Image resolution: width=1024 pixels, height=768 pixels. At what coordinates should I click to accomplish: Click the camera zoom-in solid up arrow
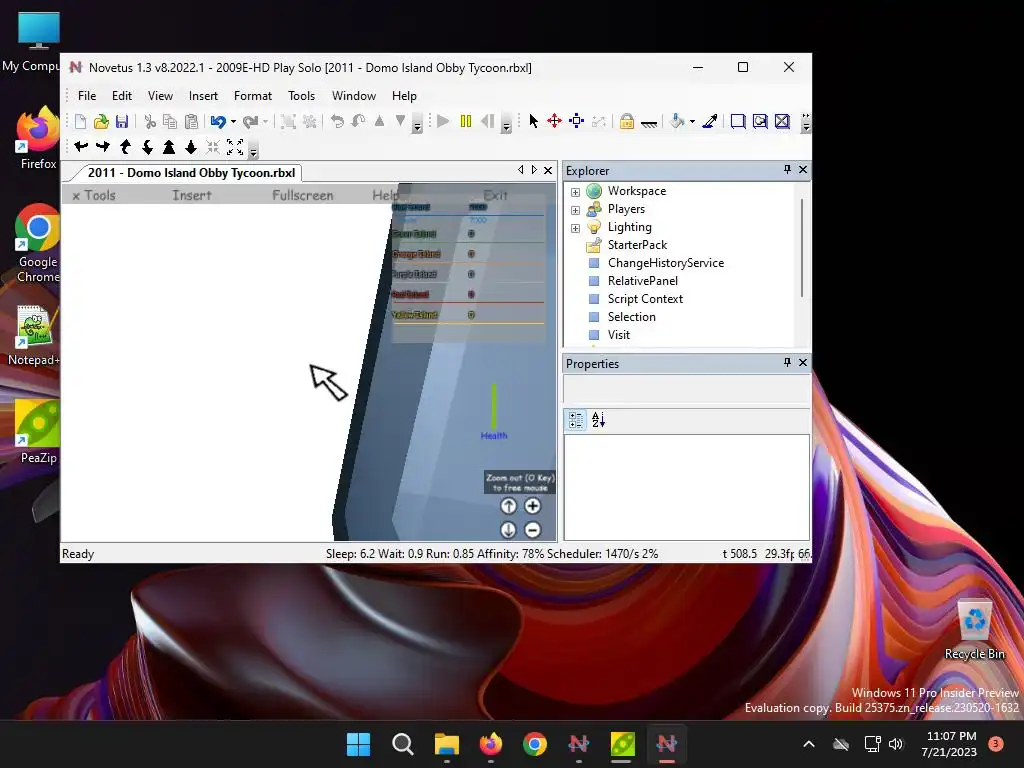click(169, 147)
